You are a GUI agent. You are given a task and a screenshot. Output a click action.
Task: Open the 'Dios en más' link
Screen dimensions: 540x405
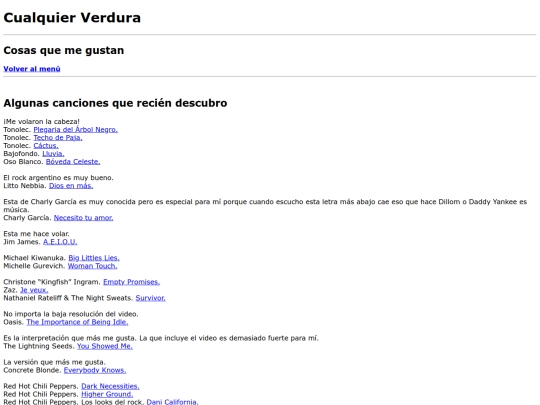[71, 186]
